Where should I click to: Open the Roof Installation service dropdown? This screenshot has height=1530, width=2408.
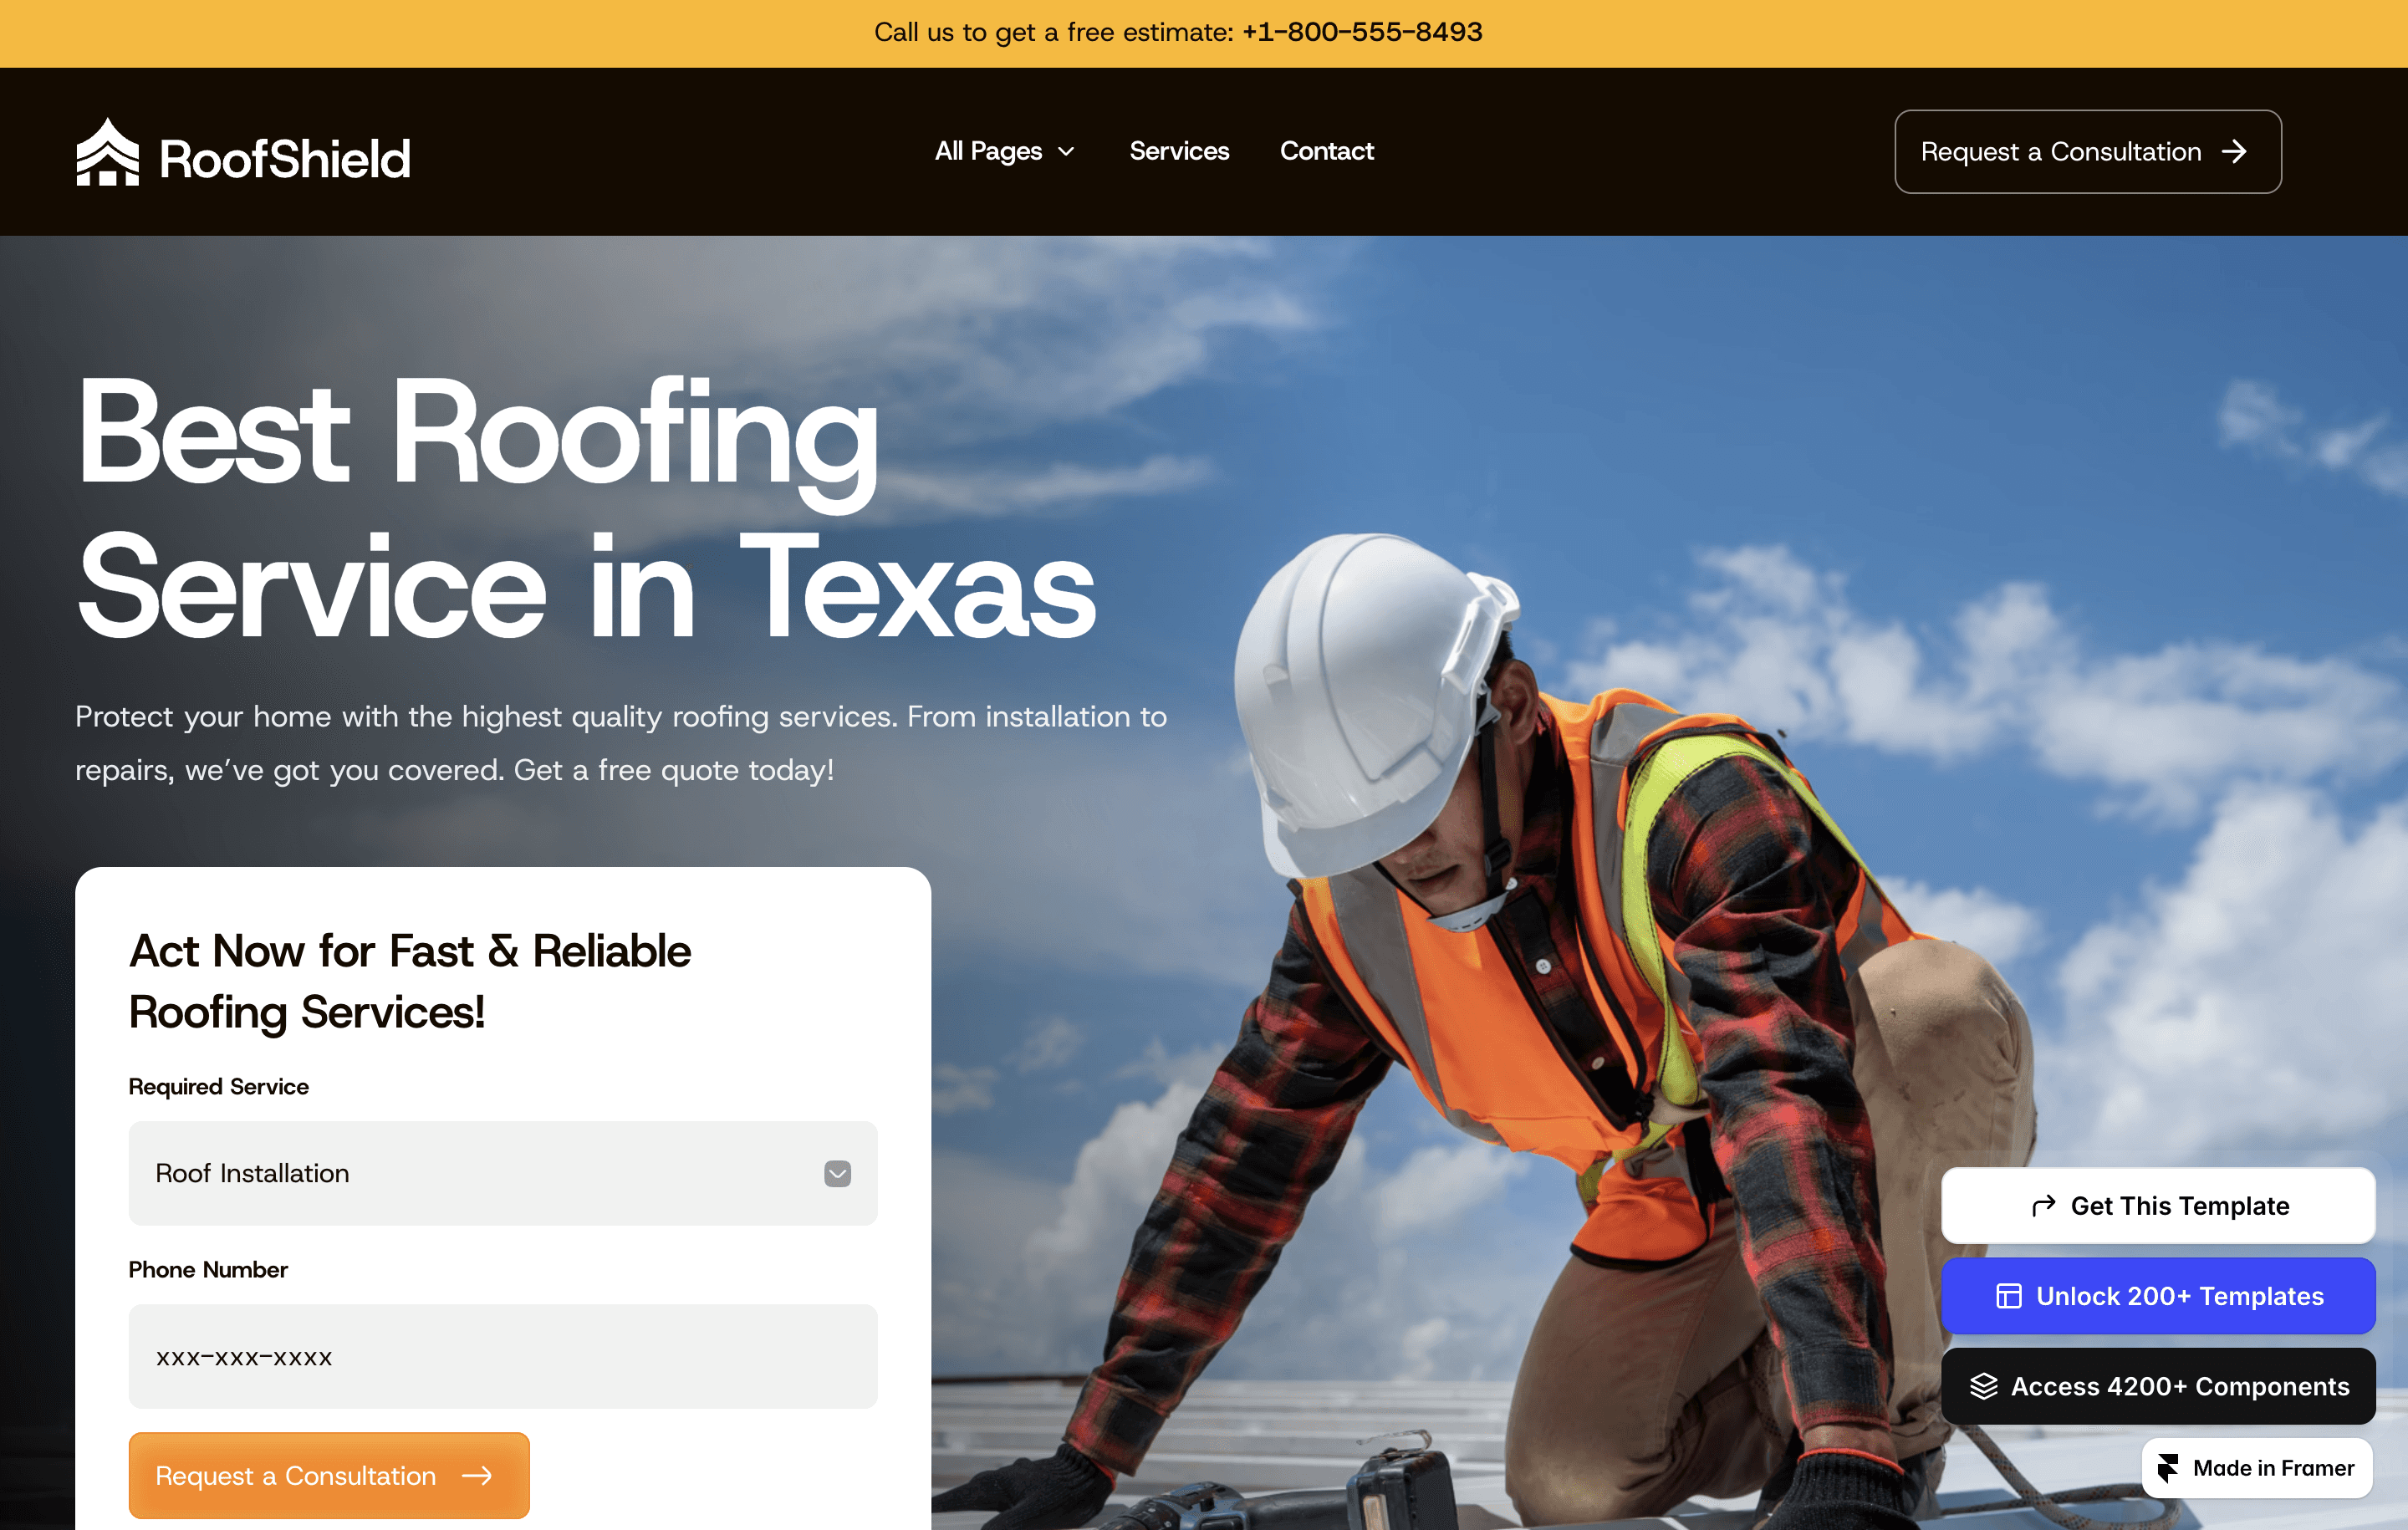pyautogui.click(x=502, y=1174)
